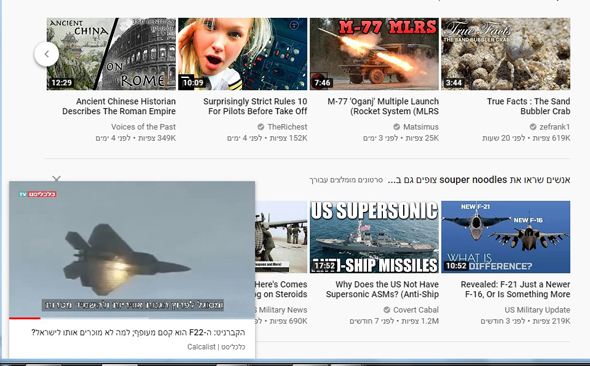
Task: Open the Covert Cabal channel link
Action: click(416, 310)
